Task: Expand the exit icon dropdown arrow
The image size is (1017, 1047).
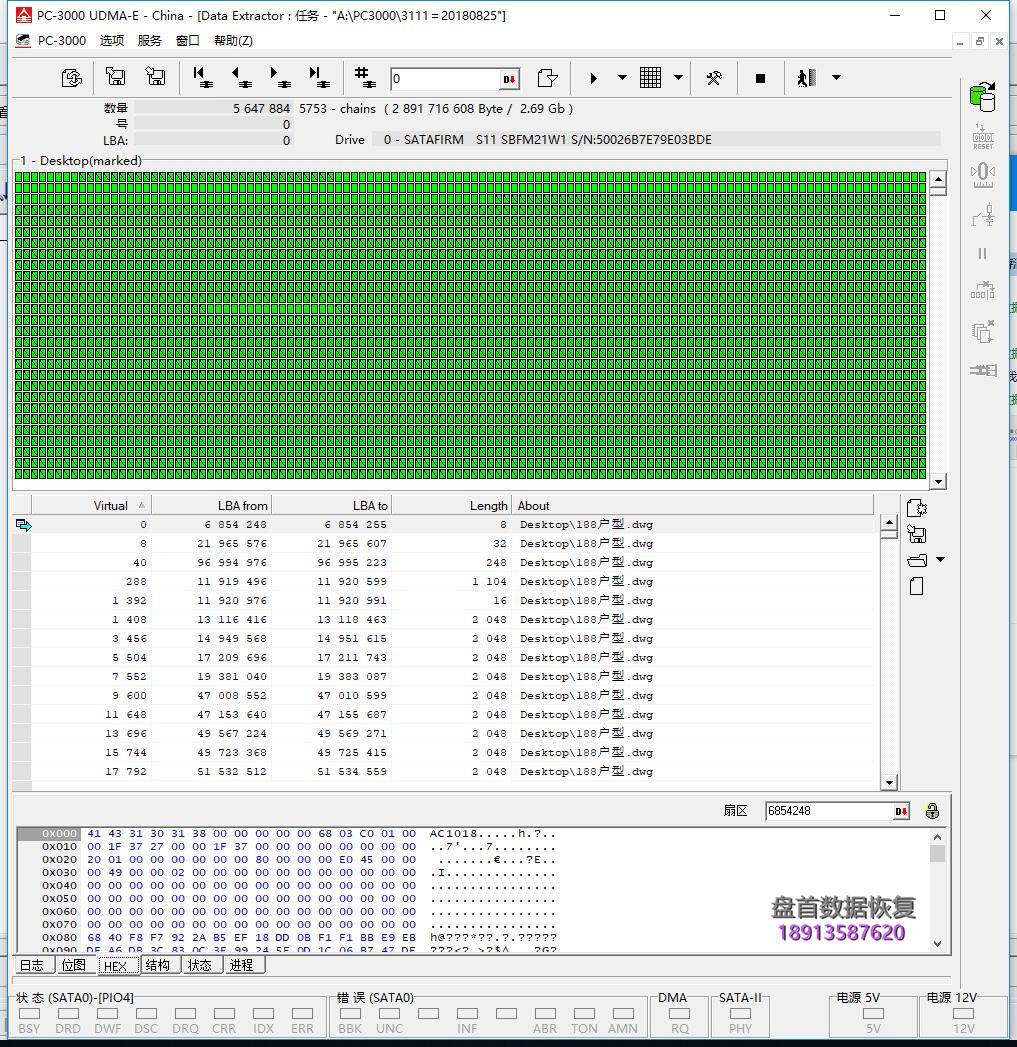Action: coord(836,78)
